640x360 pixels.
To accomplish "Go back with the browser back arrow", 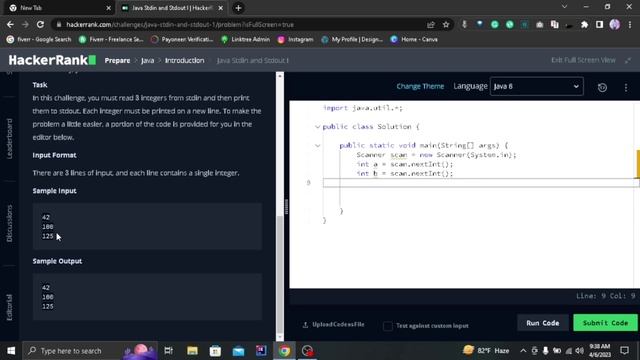I will pyautogui.click(x=10, y=24).
